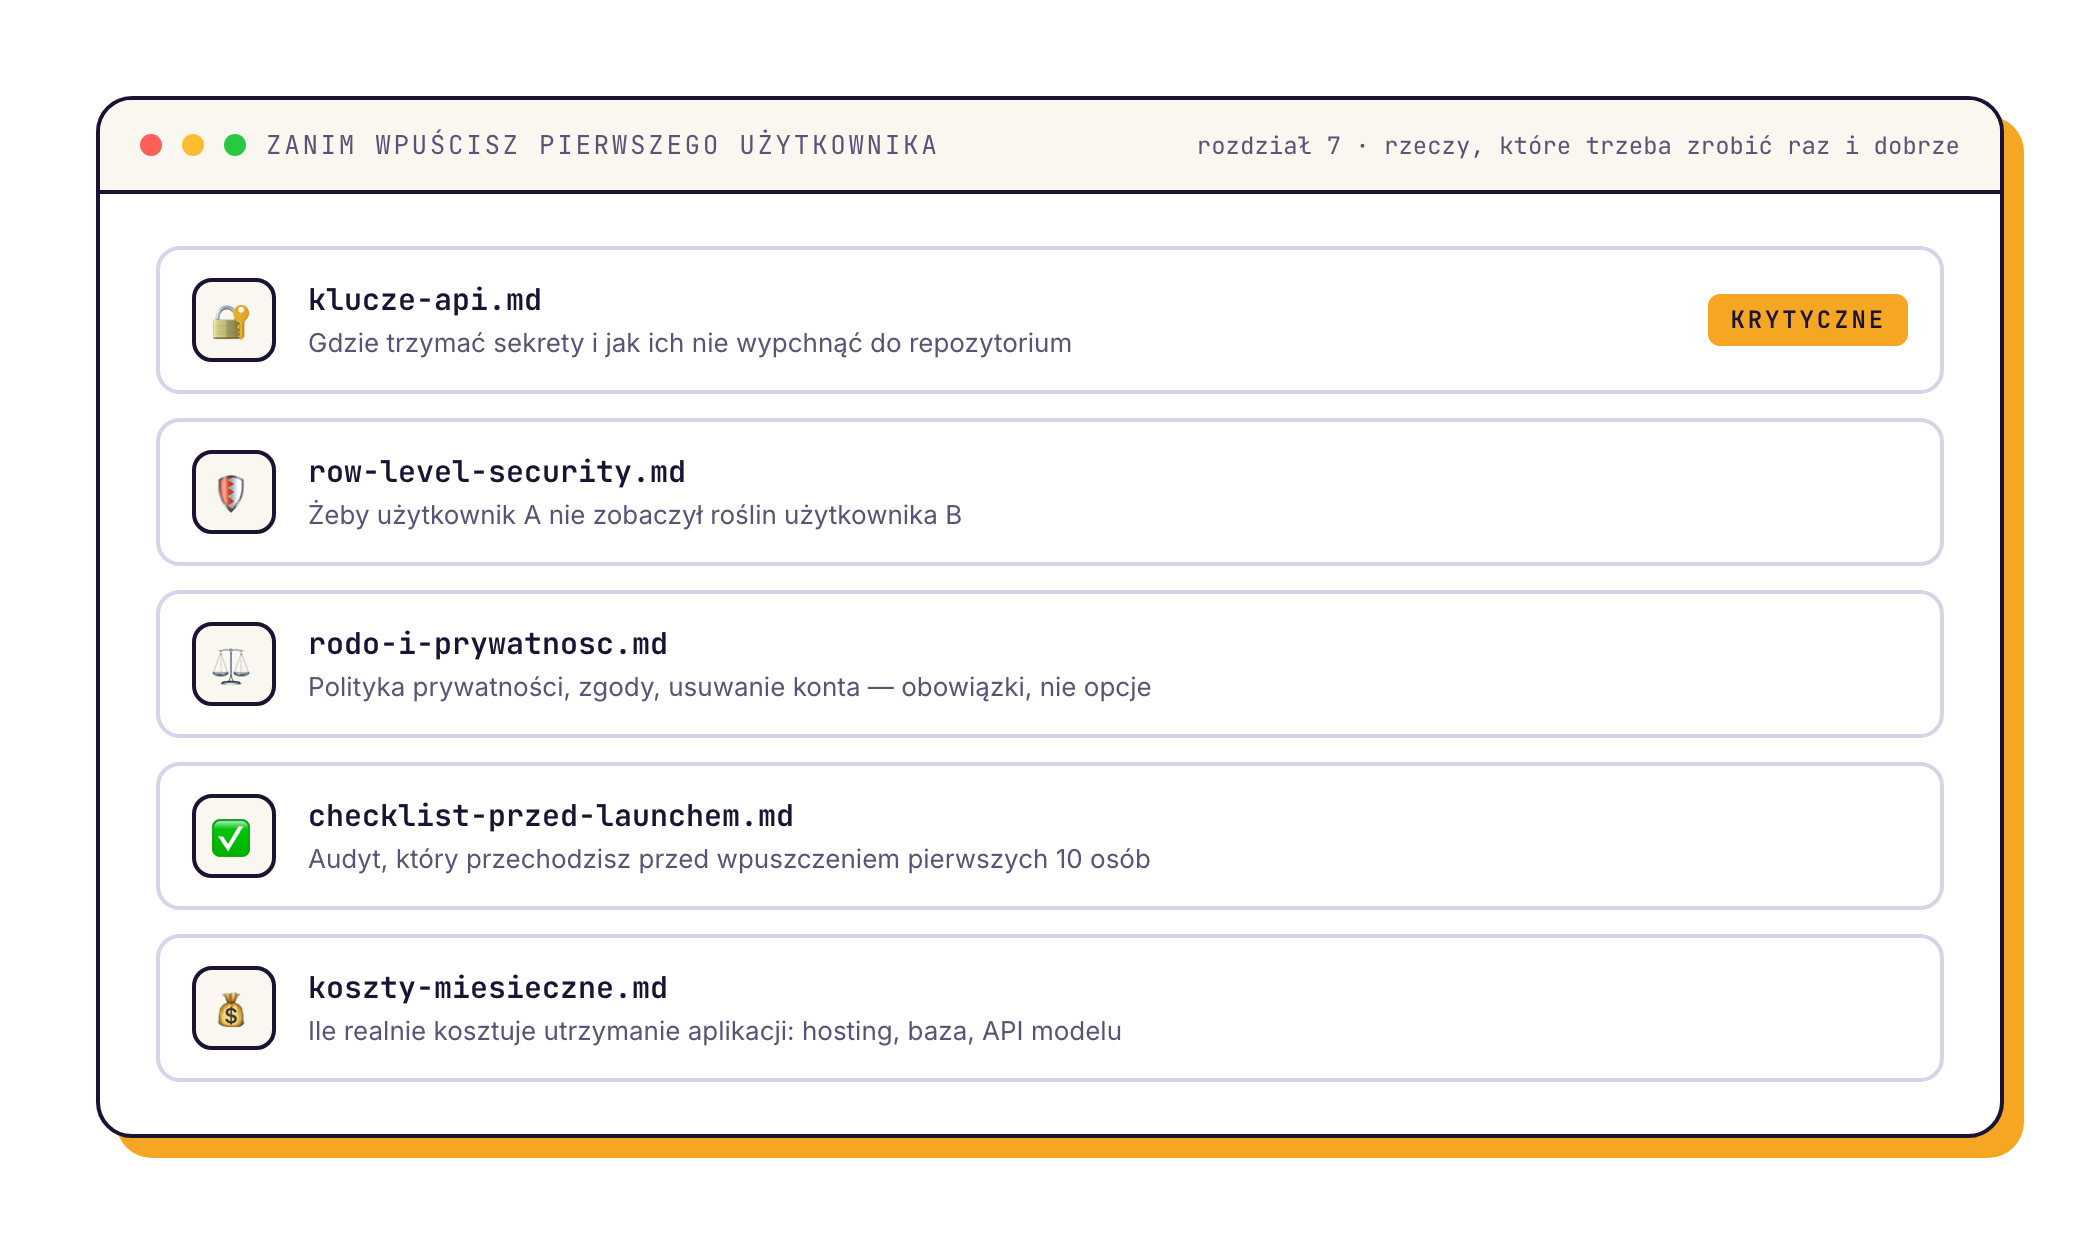Click the balance scales icon

click(233, 664)
